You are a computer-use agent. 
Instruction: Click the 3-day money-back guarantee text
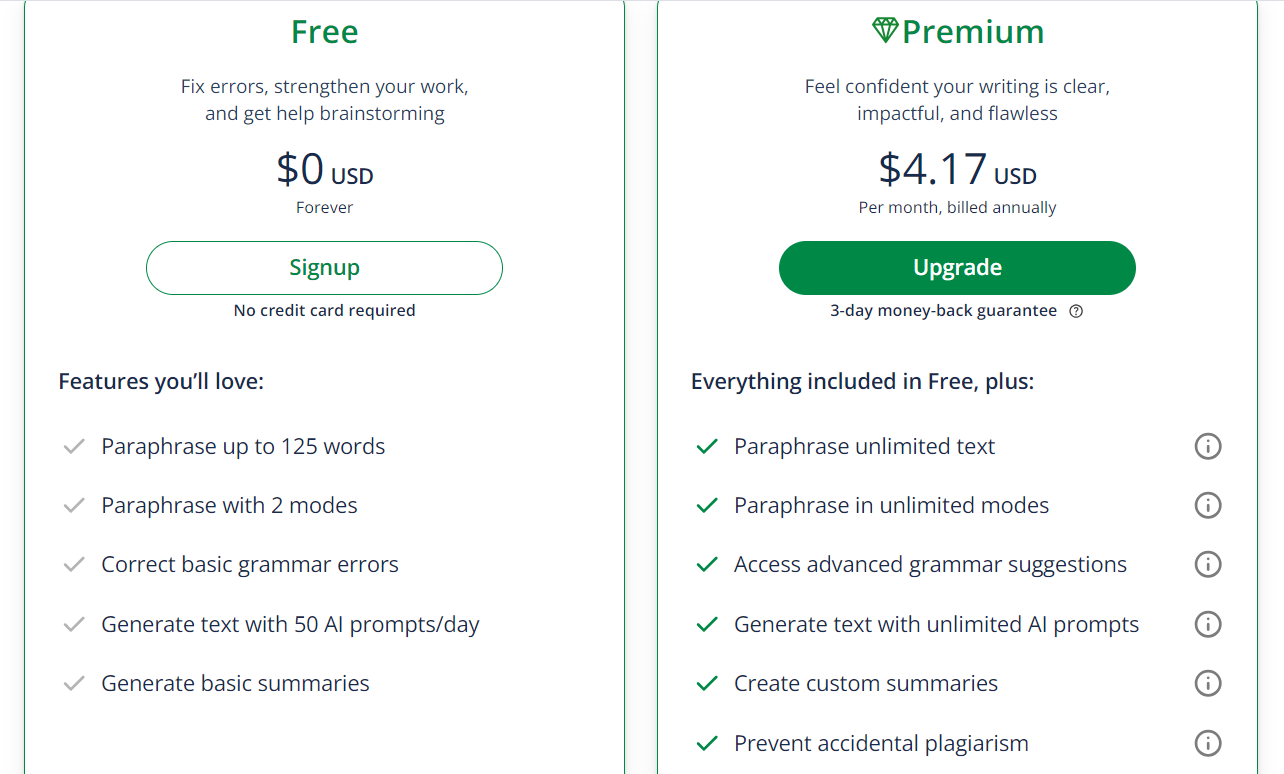coord(943,311)
